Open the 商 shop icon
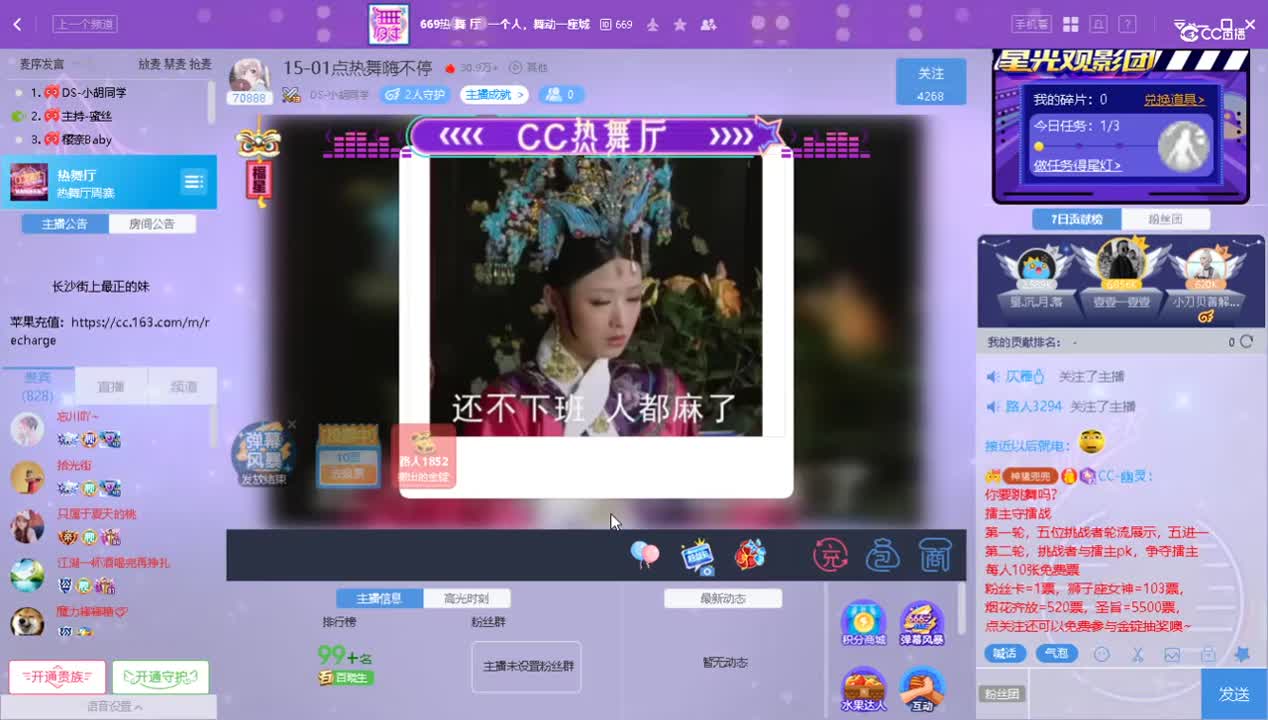Screen dimensions: 1268x720 (933, 555)
